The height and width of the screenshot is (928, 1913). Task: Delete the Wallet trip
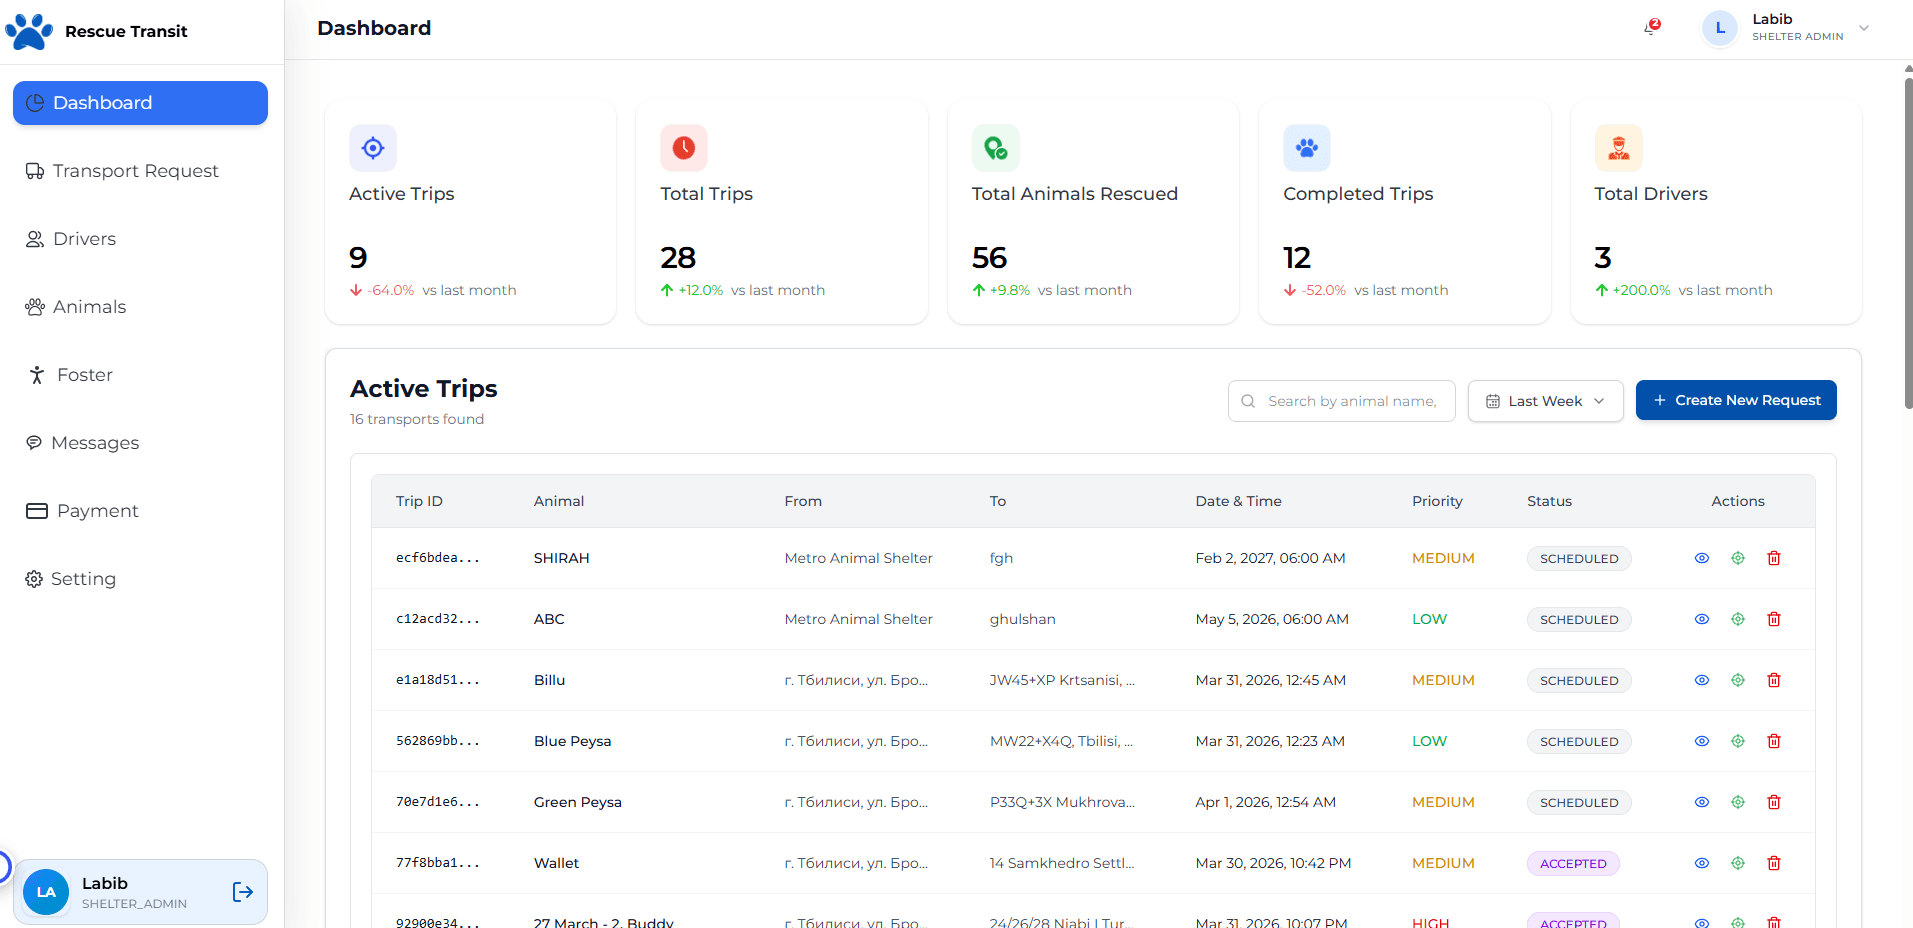1774,863
